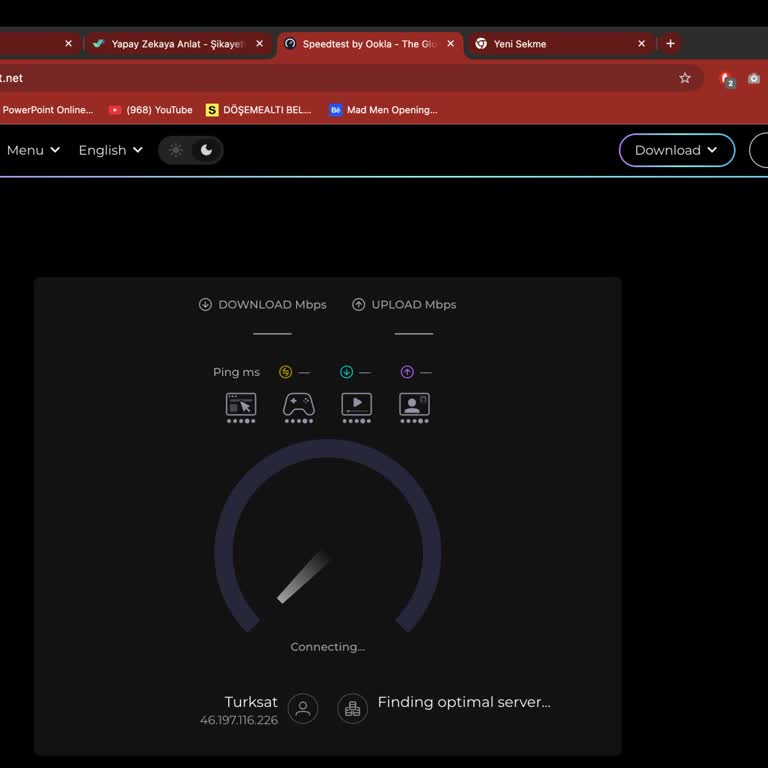Expand the Download dropdown button

[676, 150]
